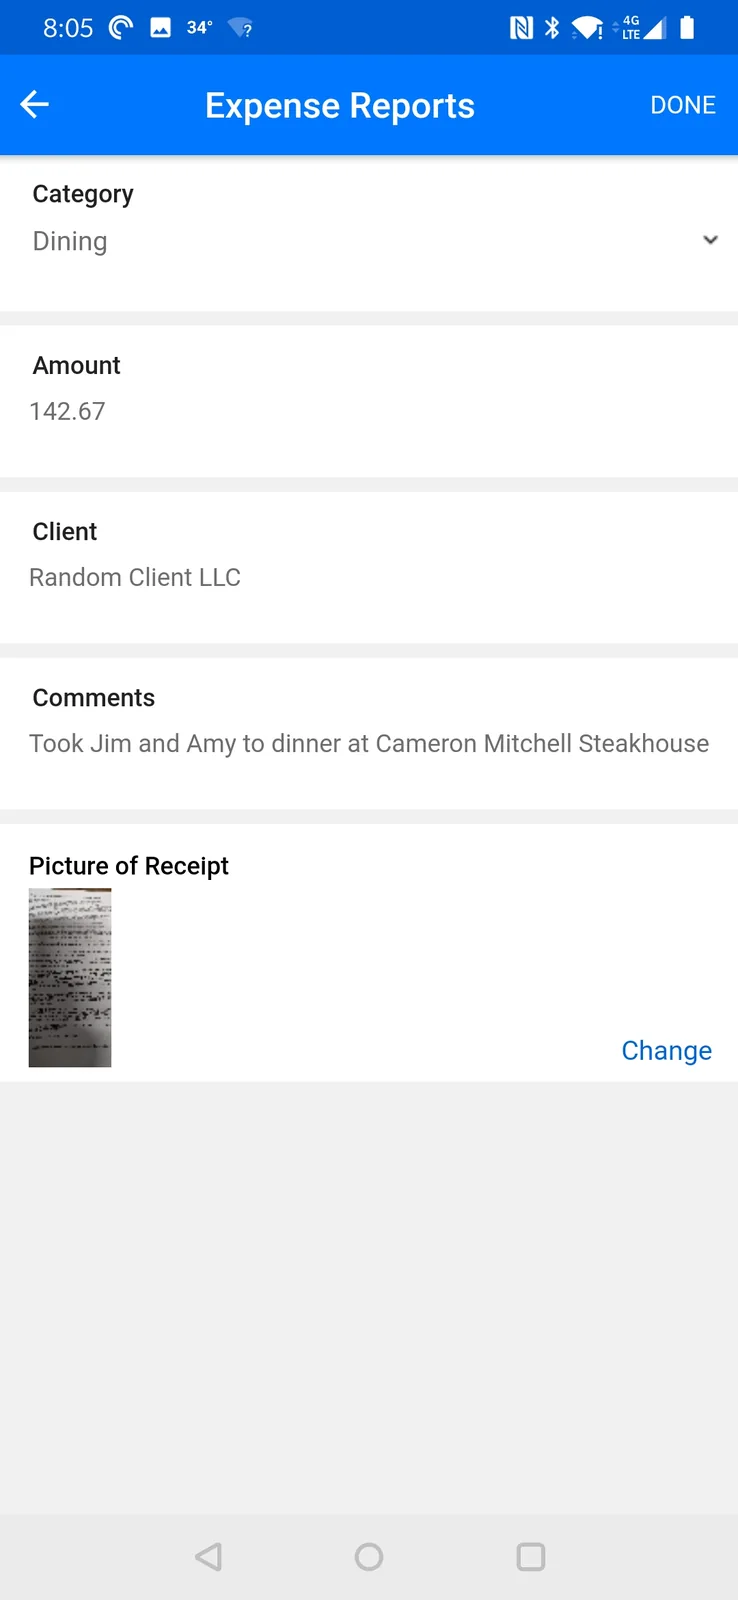
Task: Tap the weather indicator showing 34 degrees
Action: (x=198, y=28)
